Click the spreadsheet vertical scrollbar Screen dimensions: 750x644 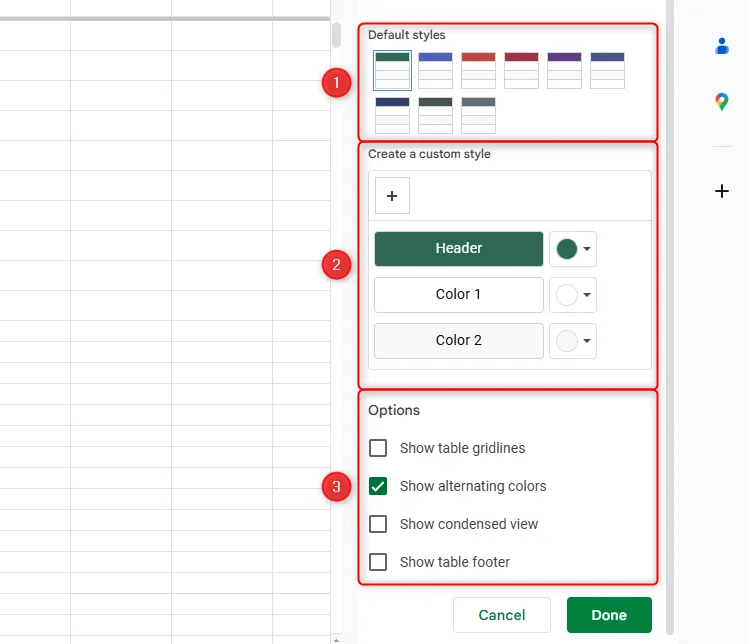point(337,36)
